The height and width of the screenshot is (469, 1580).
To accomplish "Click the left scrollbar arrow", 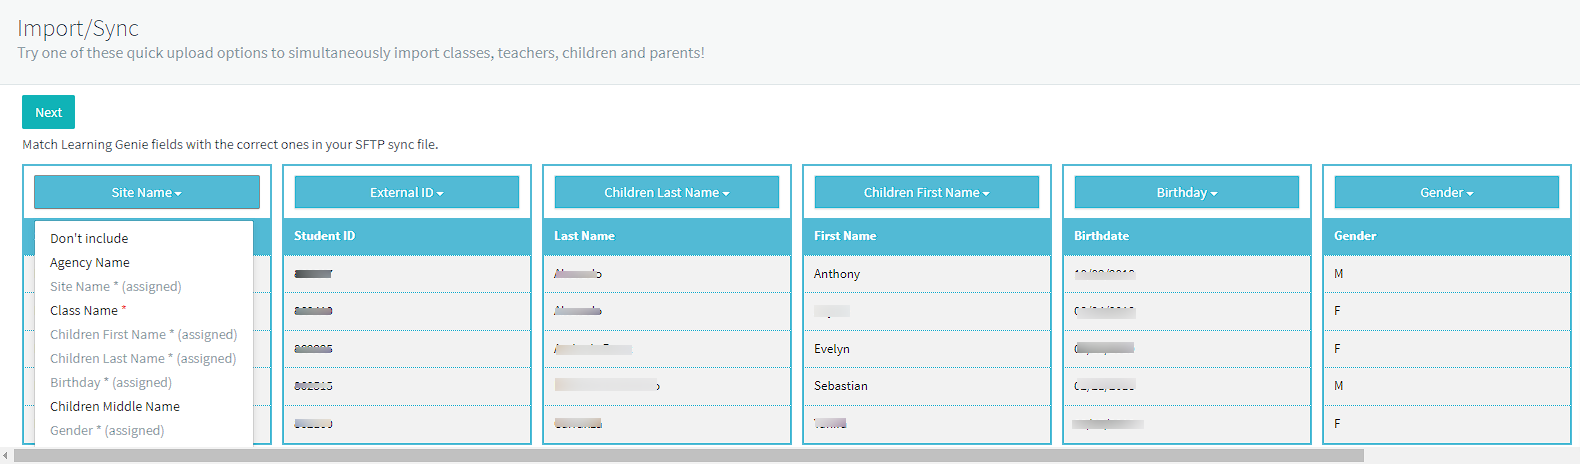I will tap(6, 455).
